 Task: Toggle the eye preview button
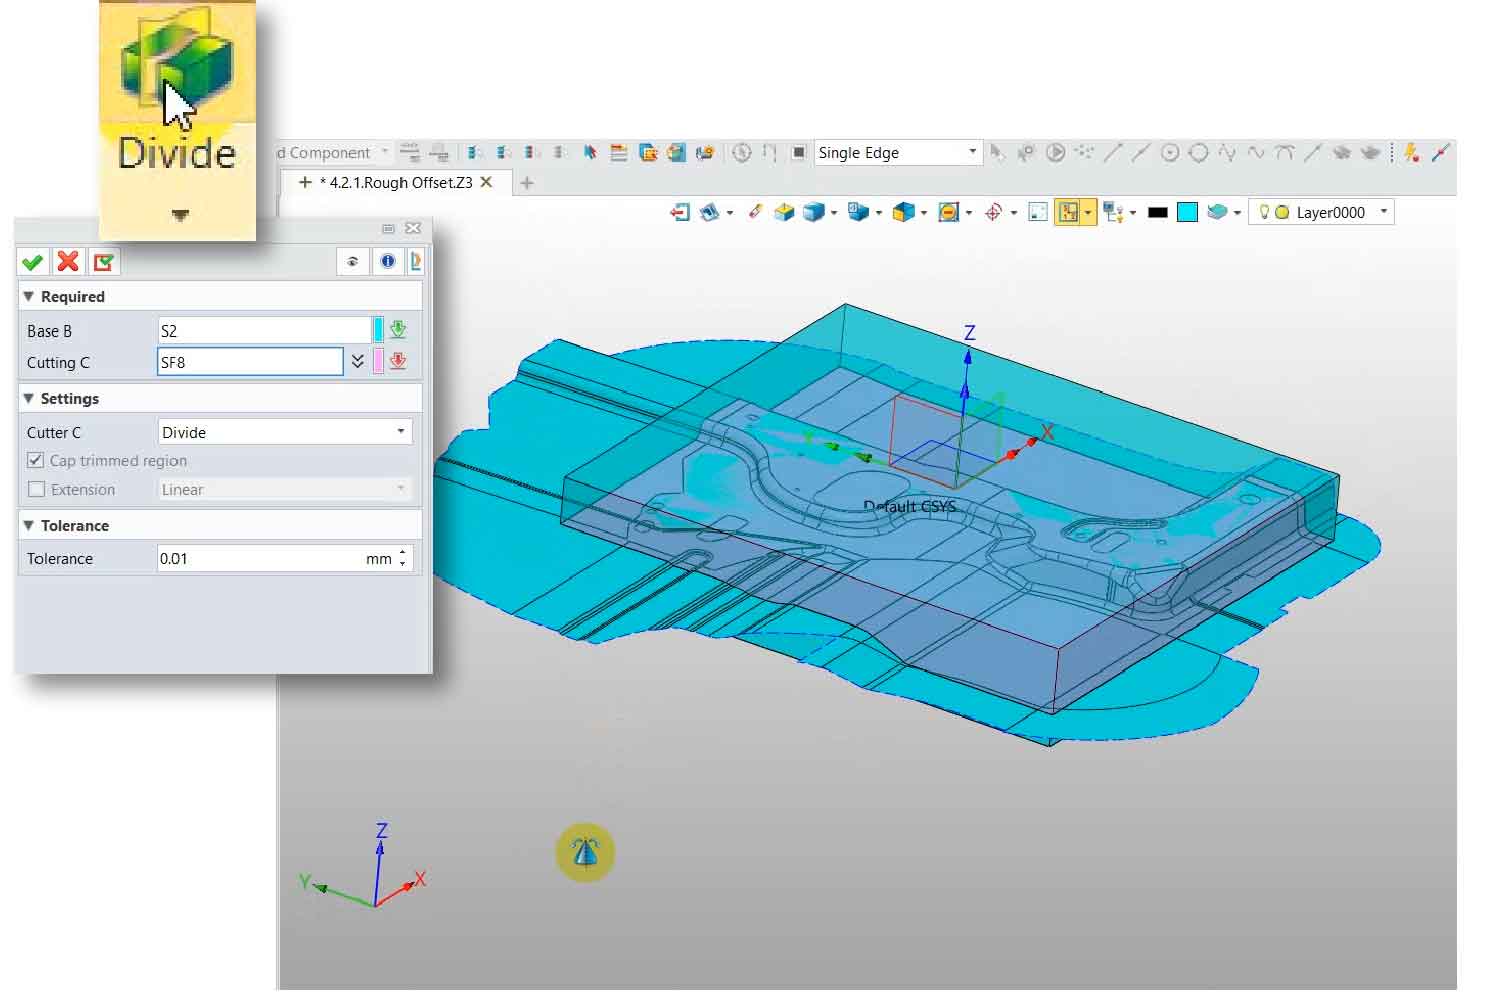[352, 262]
